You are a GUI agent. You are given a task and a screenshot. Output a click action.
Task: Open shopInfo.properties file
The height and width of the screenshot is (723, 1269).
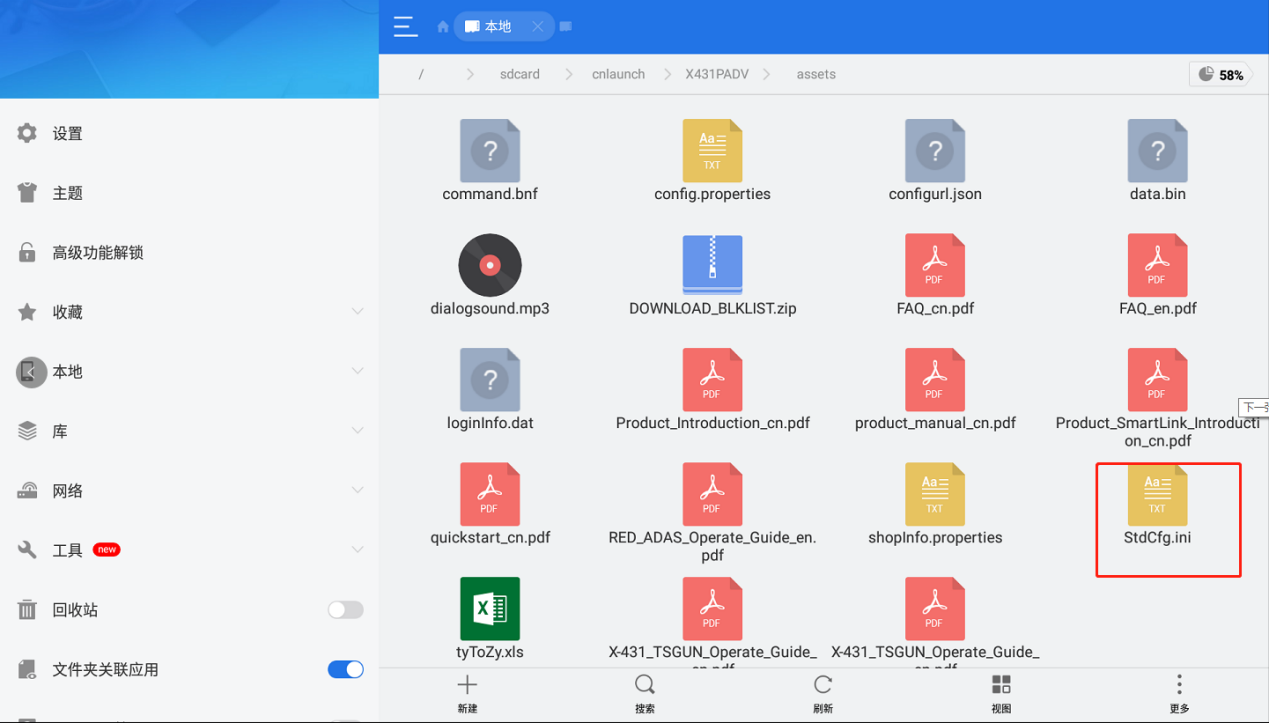(935, 504)
